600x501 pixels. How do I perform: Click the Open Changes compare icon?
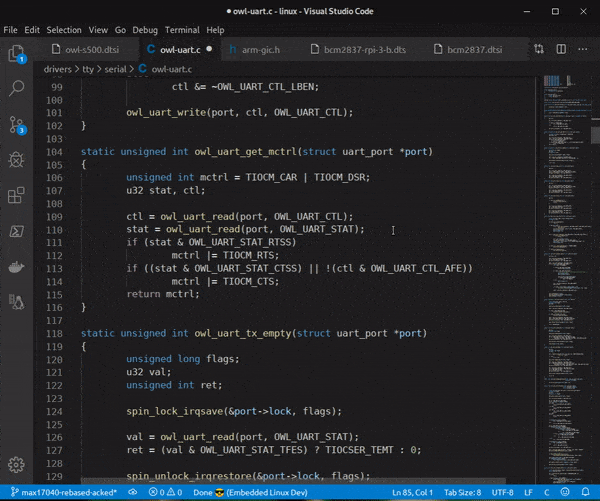click(539, 49)
